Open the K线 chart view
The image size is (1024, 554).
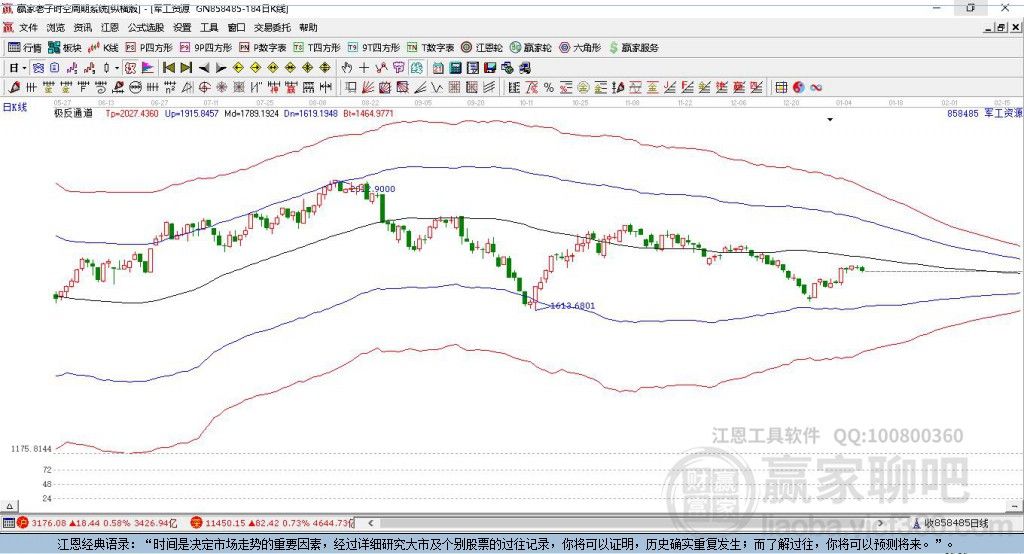point(103,48)
